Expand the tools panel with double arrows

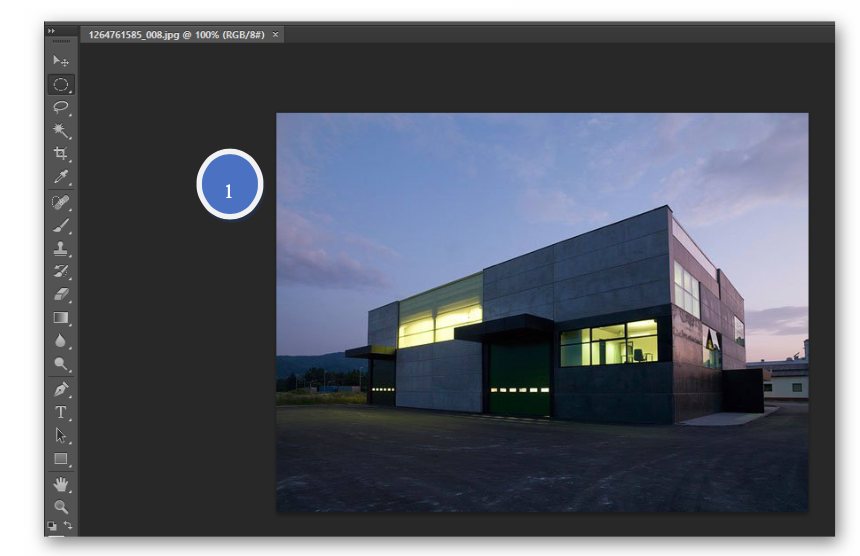(x=50, y=32)
